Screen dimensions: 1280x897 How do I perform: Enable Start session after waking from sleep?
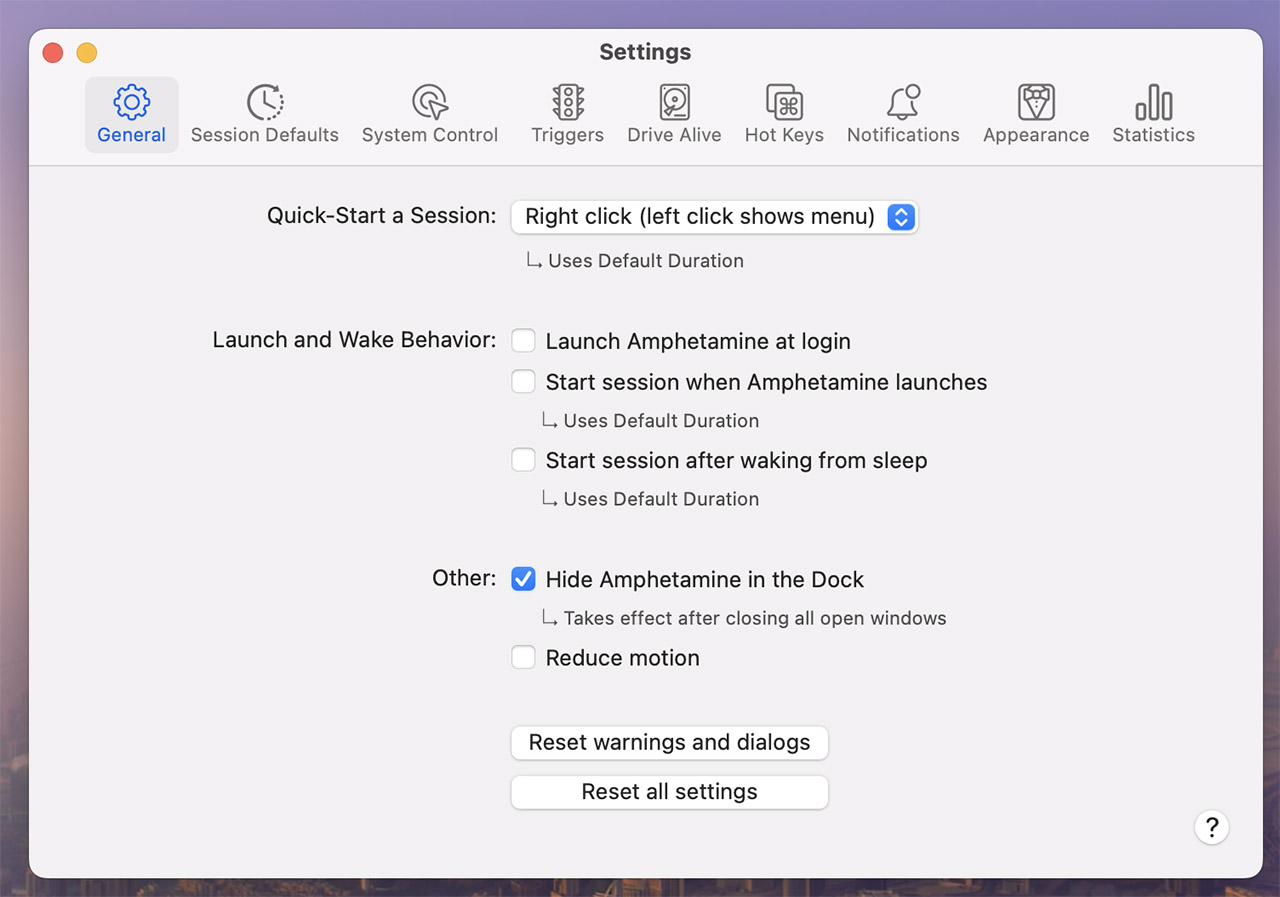point(524,460)
